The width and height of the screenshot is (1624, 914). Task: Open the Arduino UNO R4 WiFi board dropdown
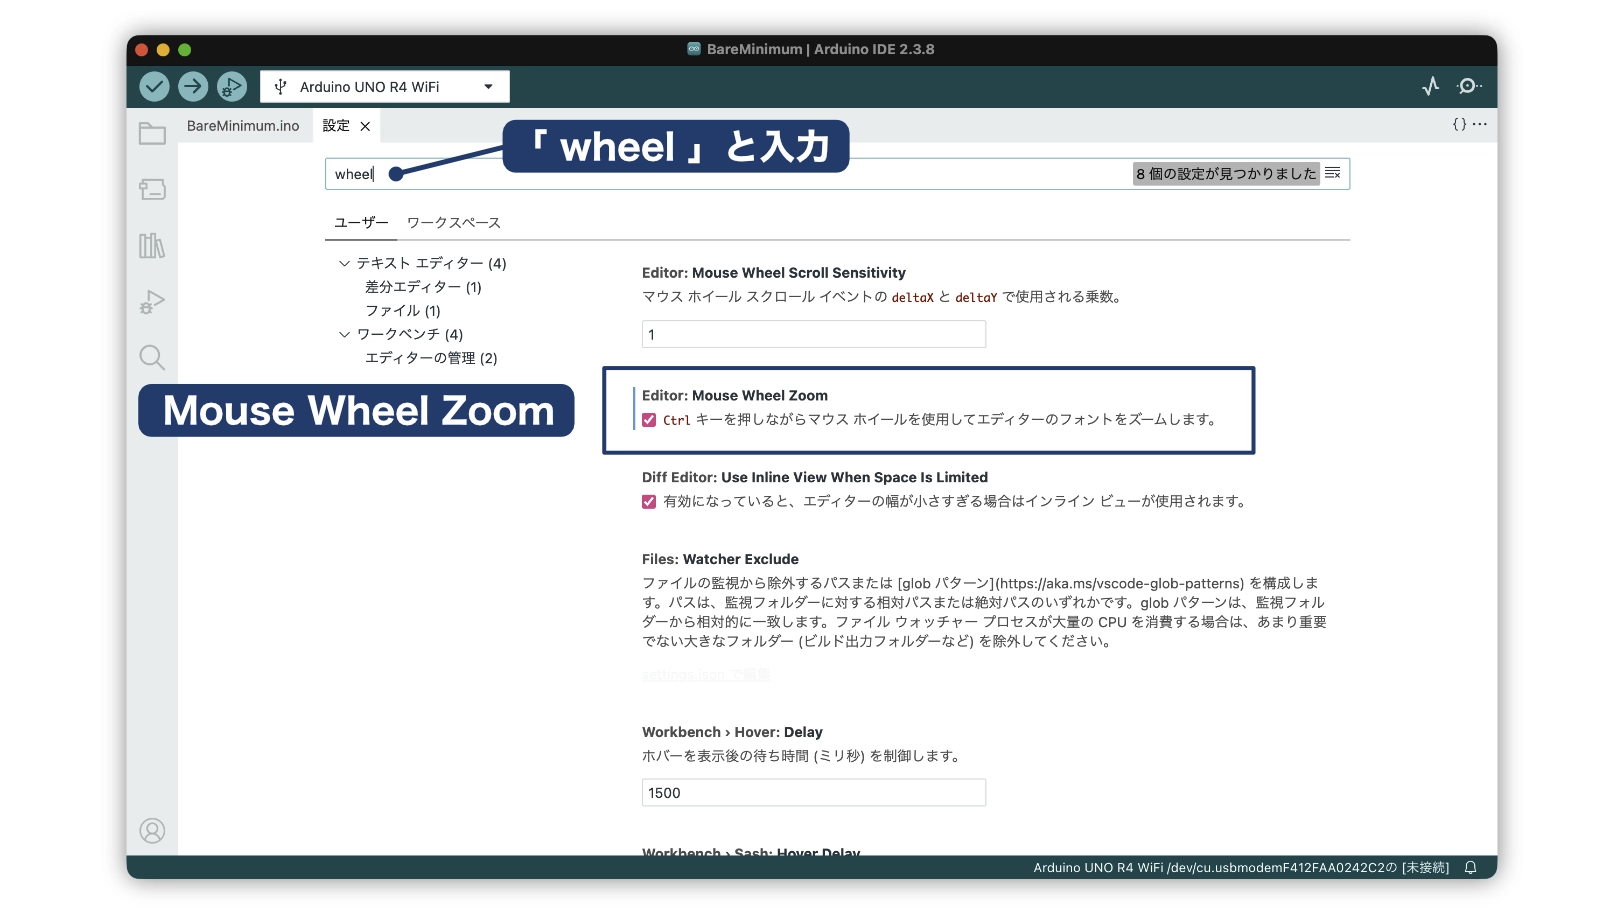[x=385, y=87]
